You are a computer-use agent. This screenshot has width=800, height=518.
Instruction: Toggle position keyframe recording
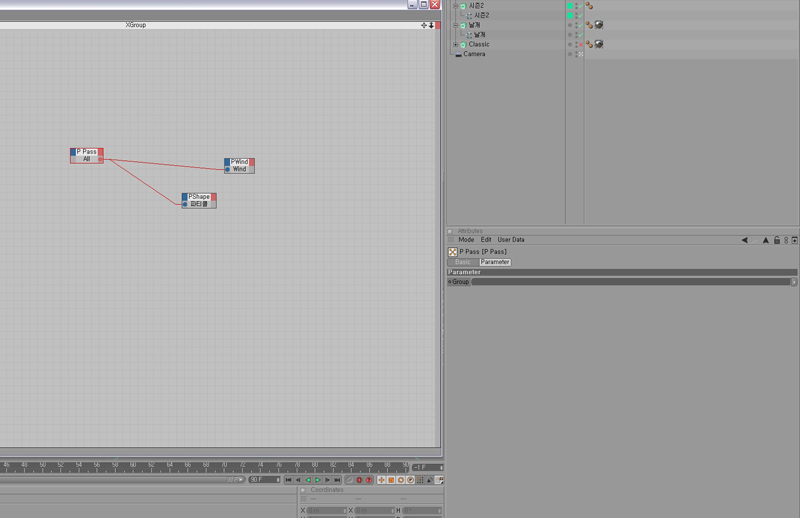click(x=381, y=480)
